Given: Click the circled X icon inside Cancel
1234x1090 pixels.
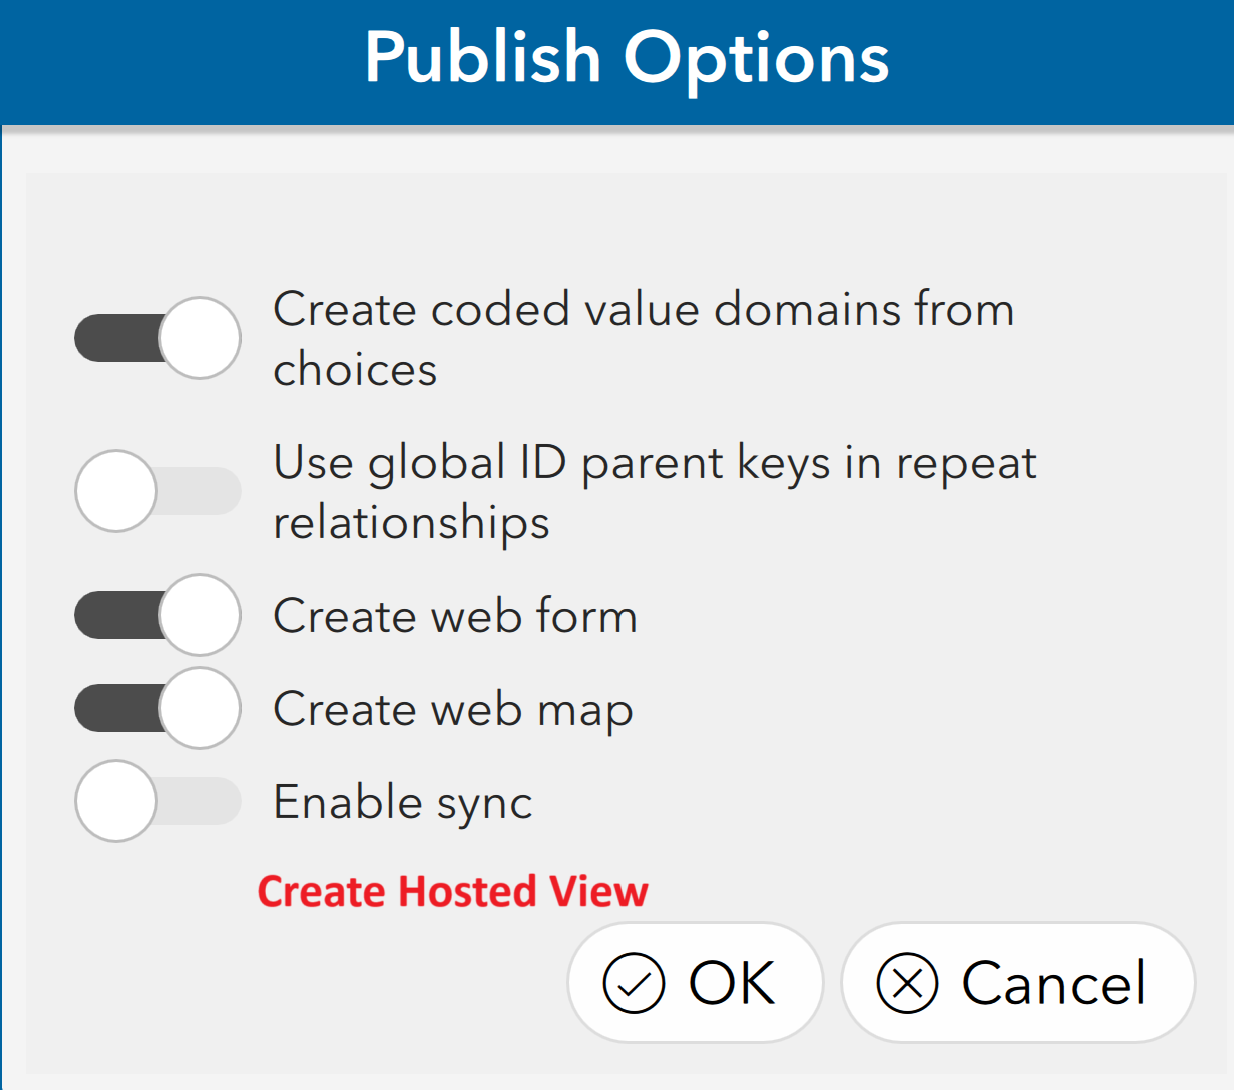Looking at the screenshot, I should tap(907, 983).
